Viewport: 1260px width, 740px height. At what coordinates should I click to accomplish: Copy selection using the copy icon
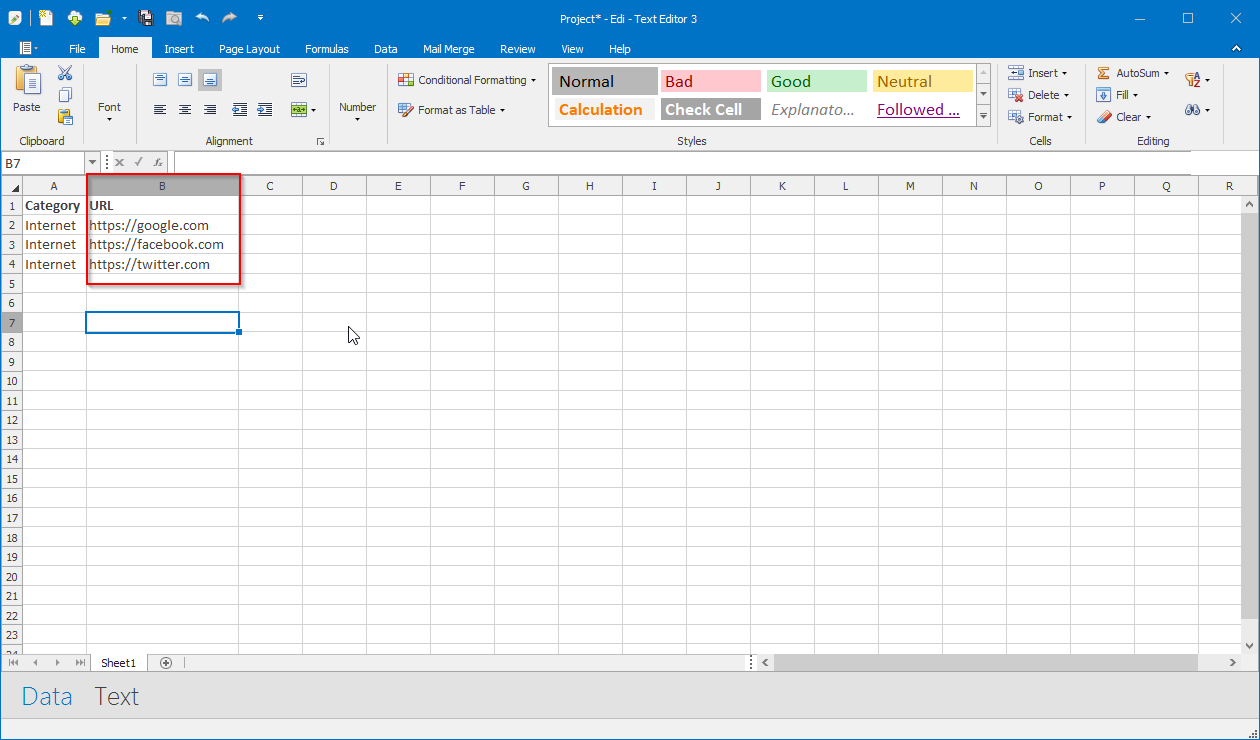[65, 95]
